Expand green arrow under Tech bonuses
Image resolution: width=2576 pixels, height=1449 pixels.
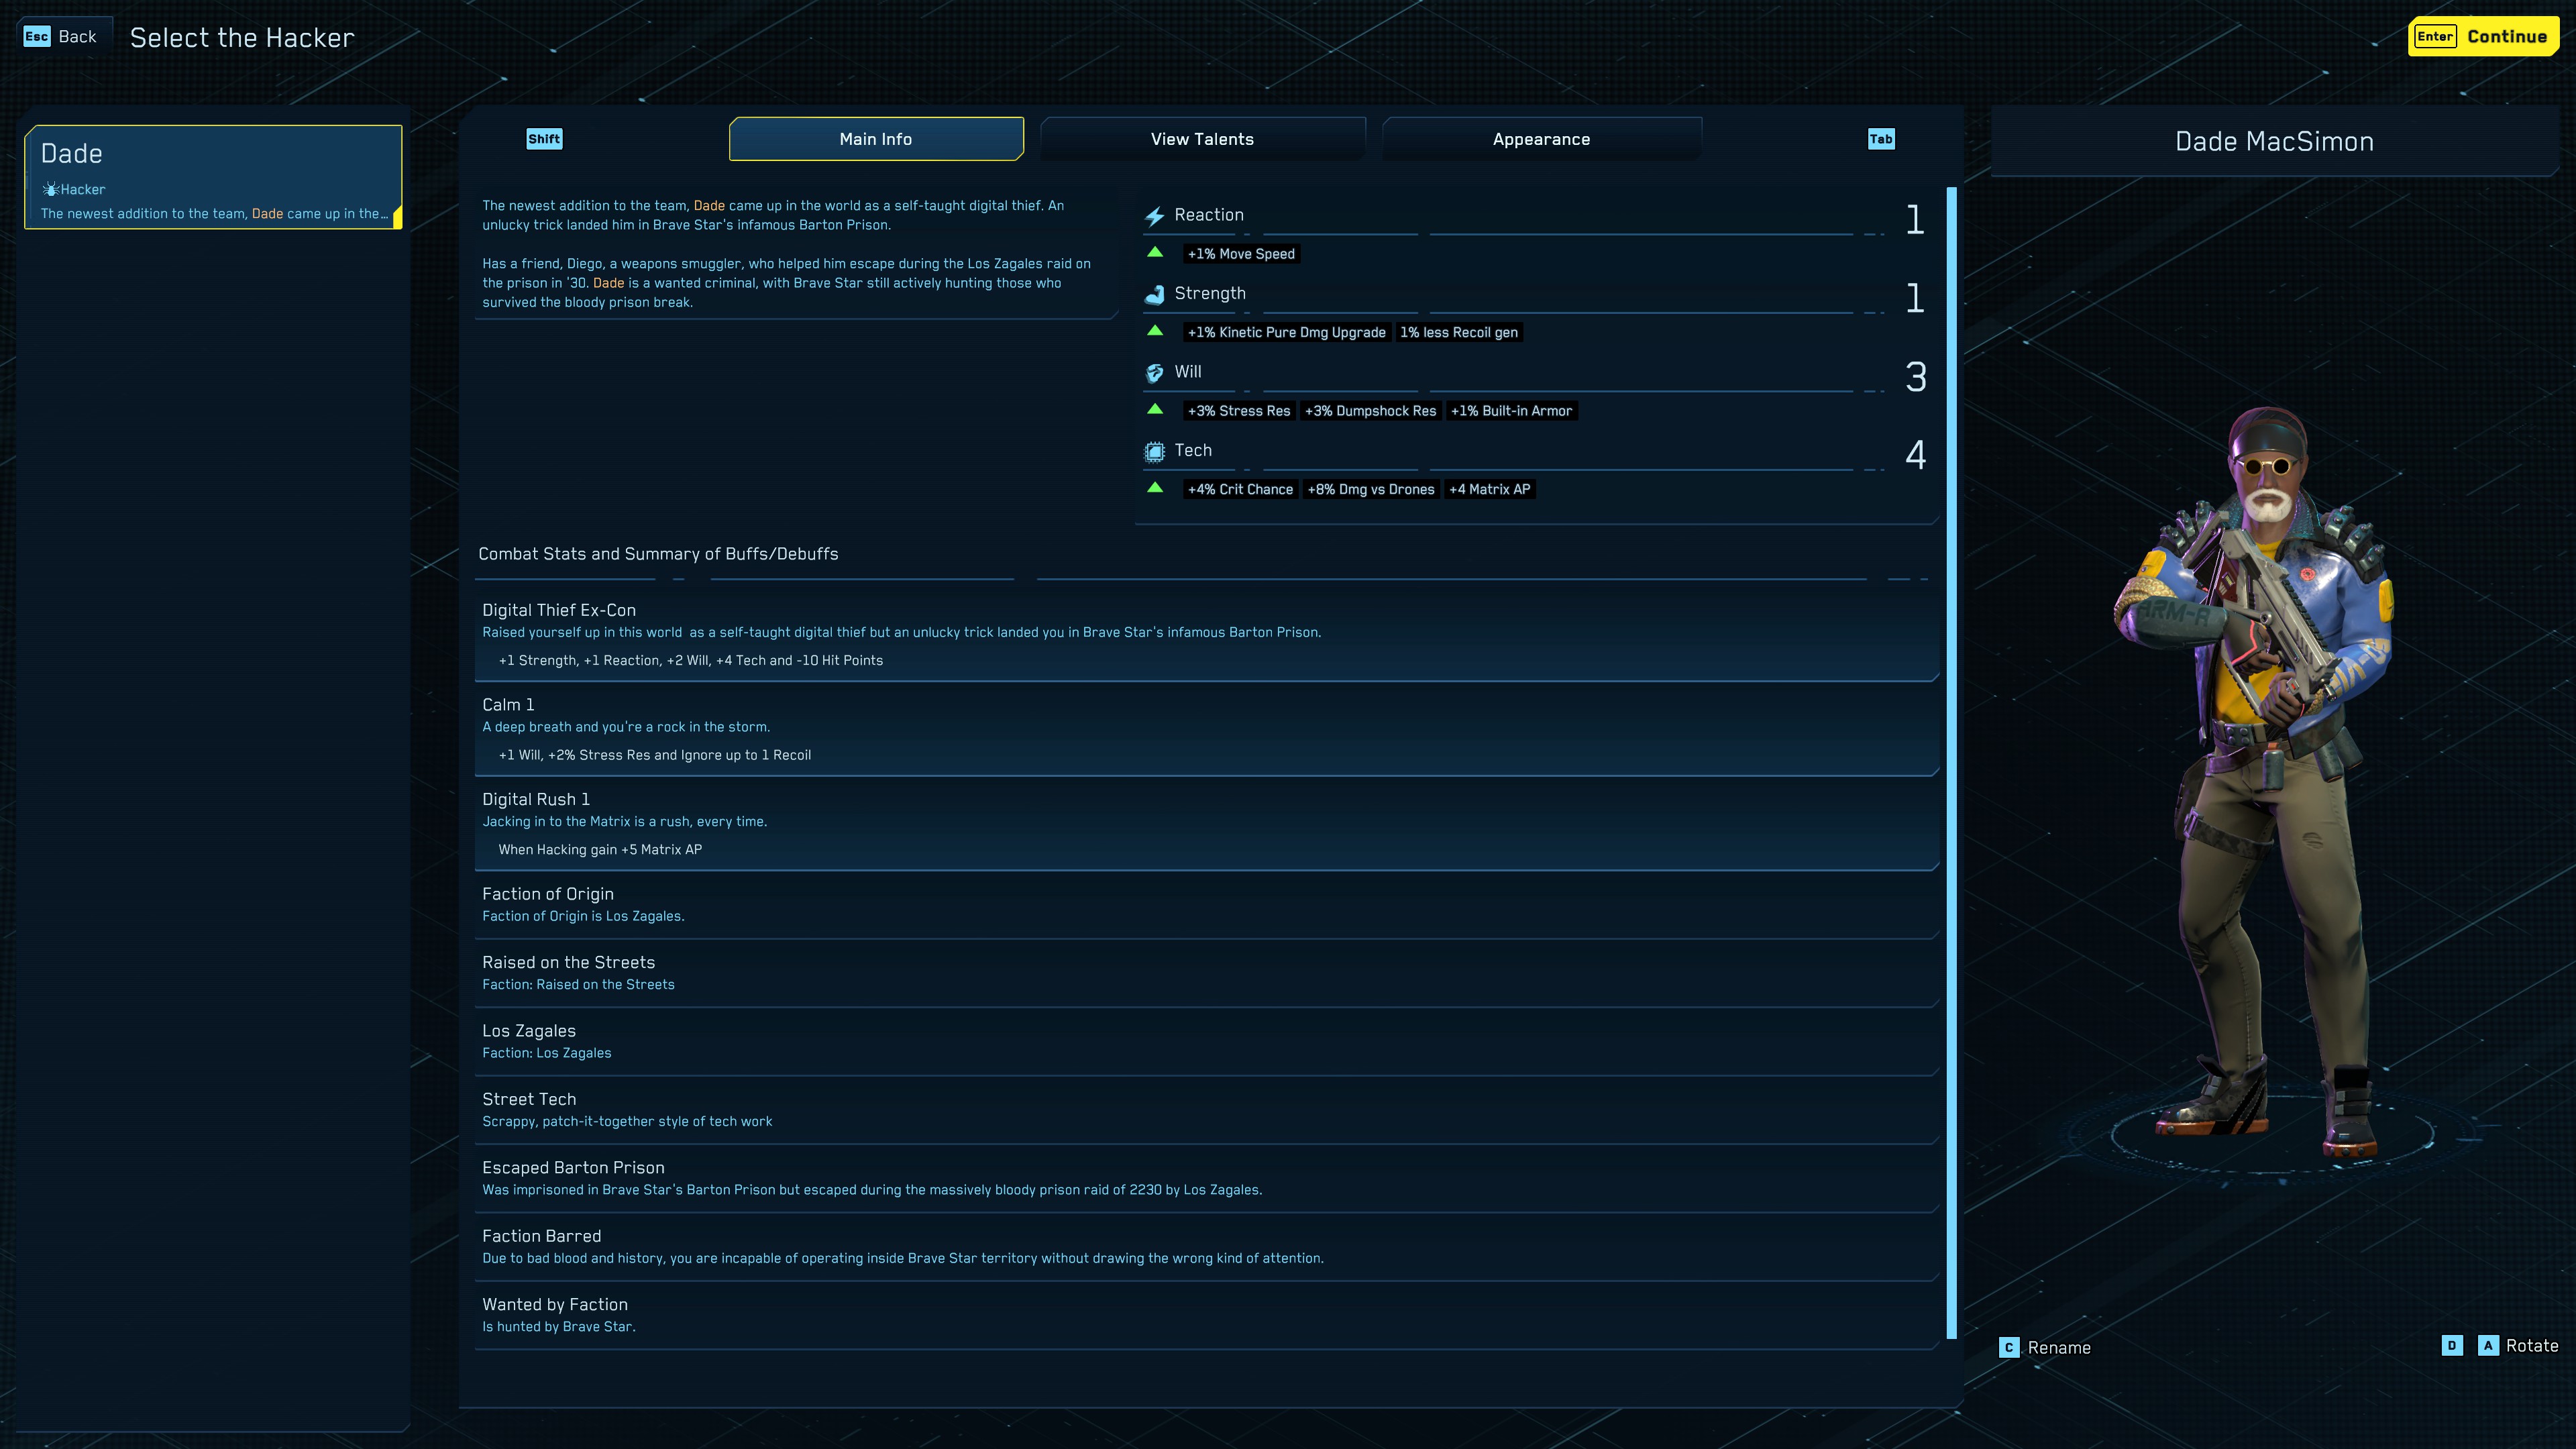1155,488
